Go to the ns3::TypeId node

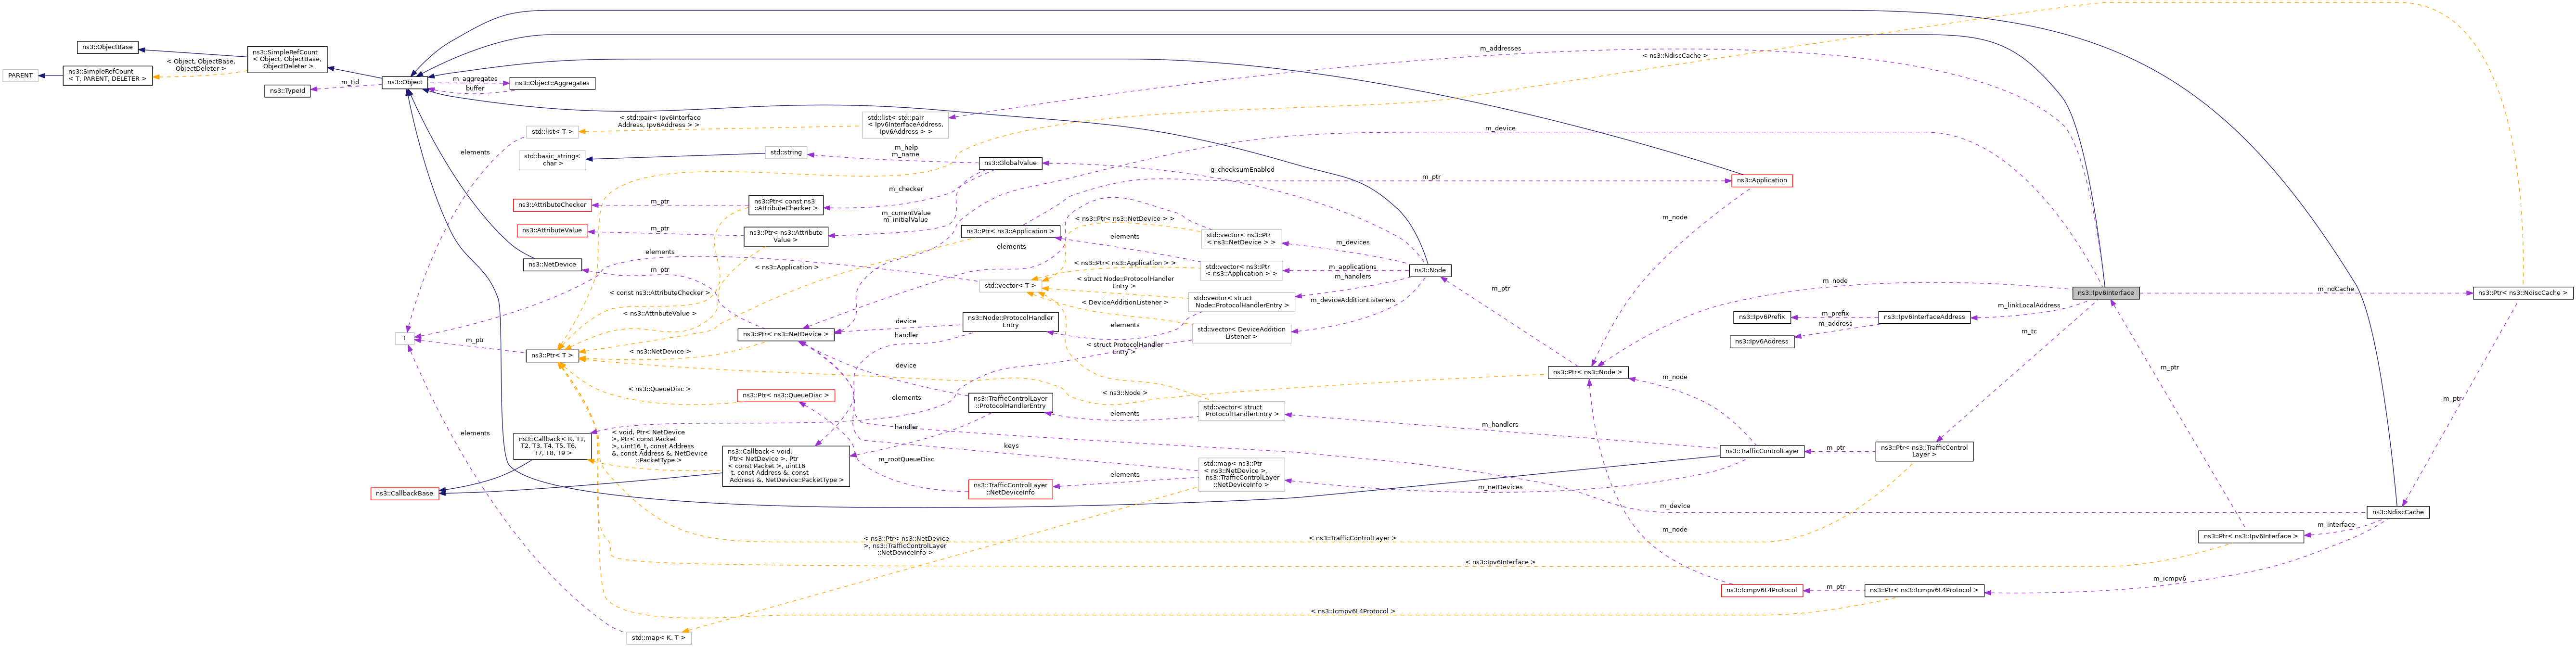click(288, 91)
